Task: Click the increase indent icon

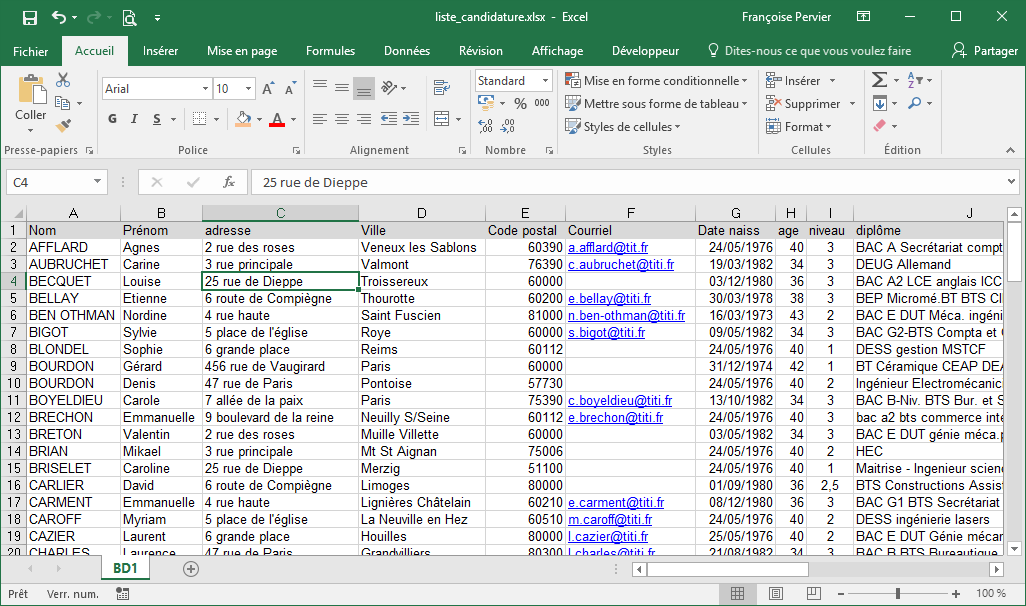Action: (411, 119)
